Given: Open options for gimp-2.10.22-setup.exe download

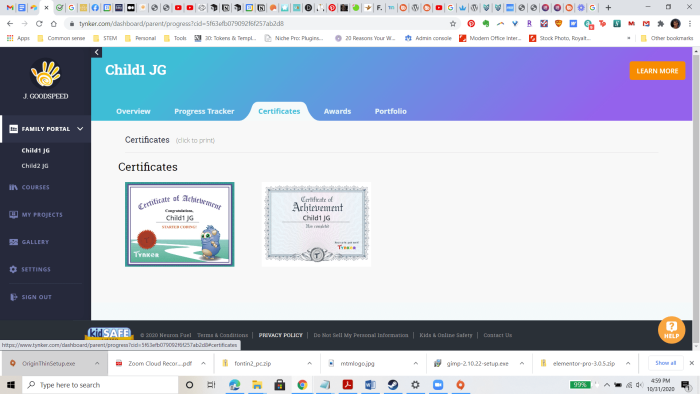Looking at the screenshot, I should coord(521,364).
